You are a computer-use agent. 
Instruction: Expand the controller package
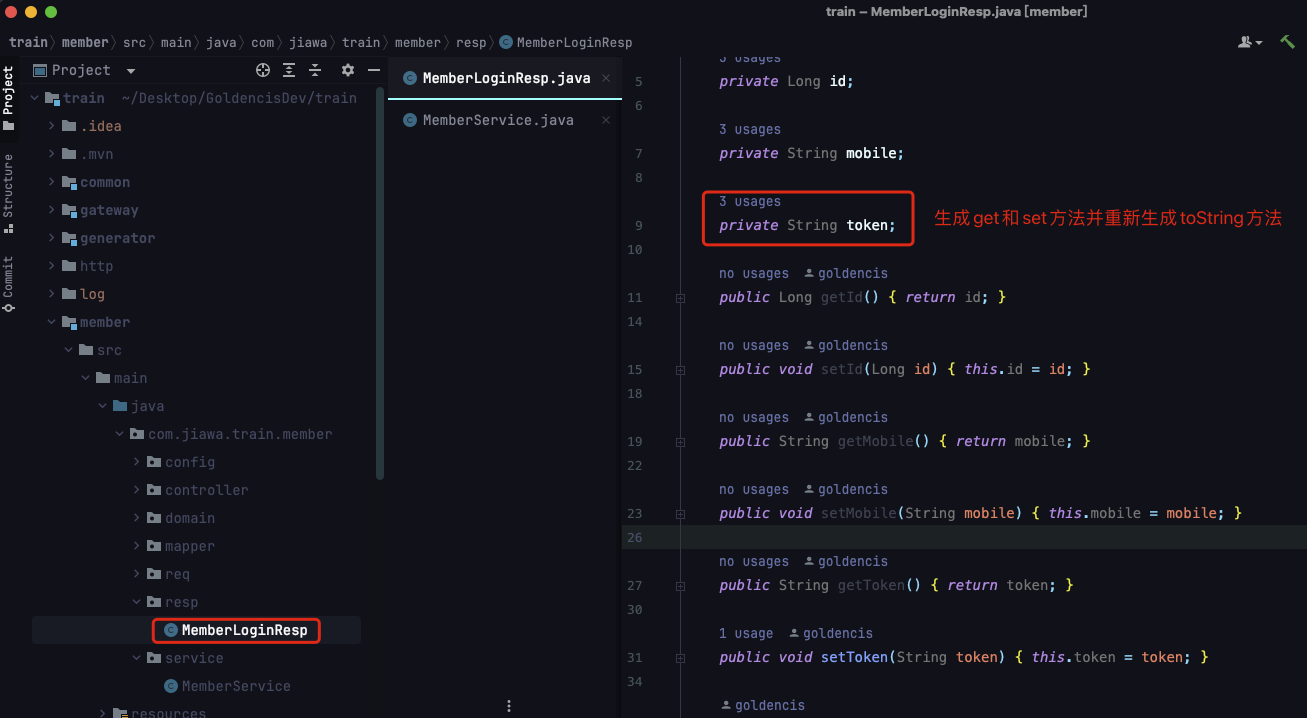coord(137,490)
